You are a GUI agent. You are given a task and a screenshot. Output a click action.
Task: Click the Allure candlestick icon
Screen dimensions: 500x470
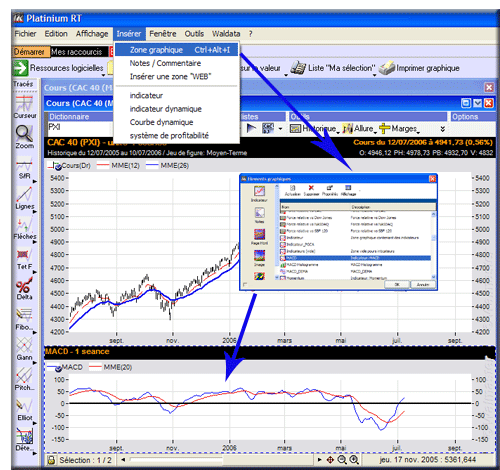(348, 129)
